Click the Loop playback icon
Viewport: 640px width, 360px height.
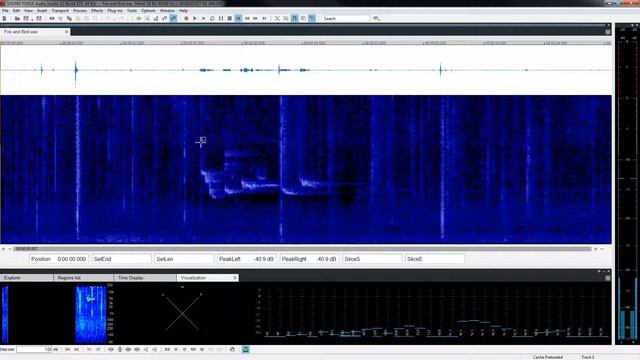[212, 18]
